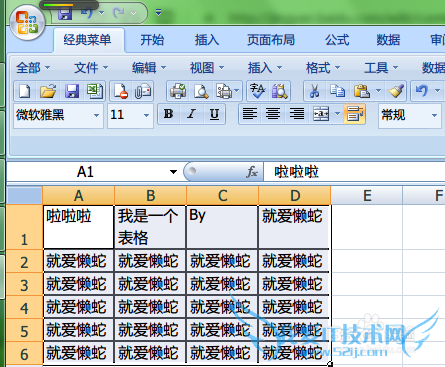Align text right

296,114
